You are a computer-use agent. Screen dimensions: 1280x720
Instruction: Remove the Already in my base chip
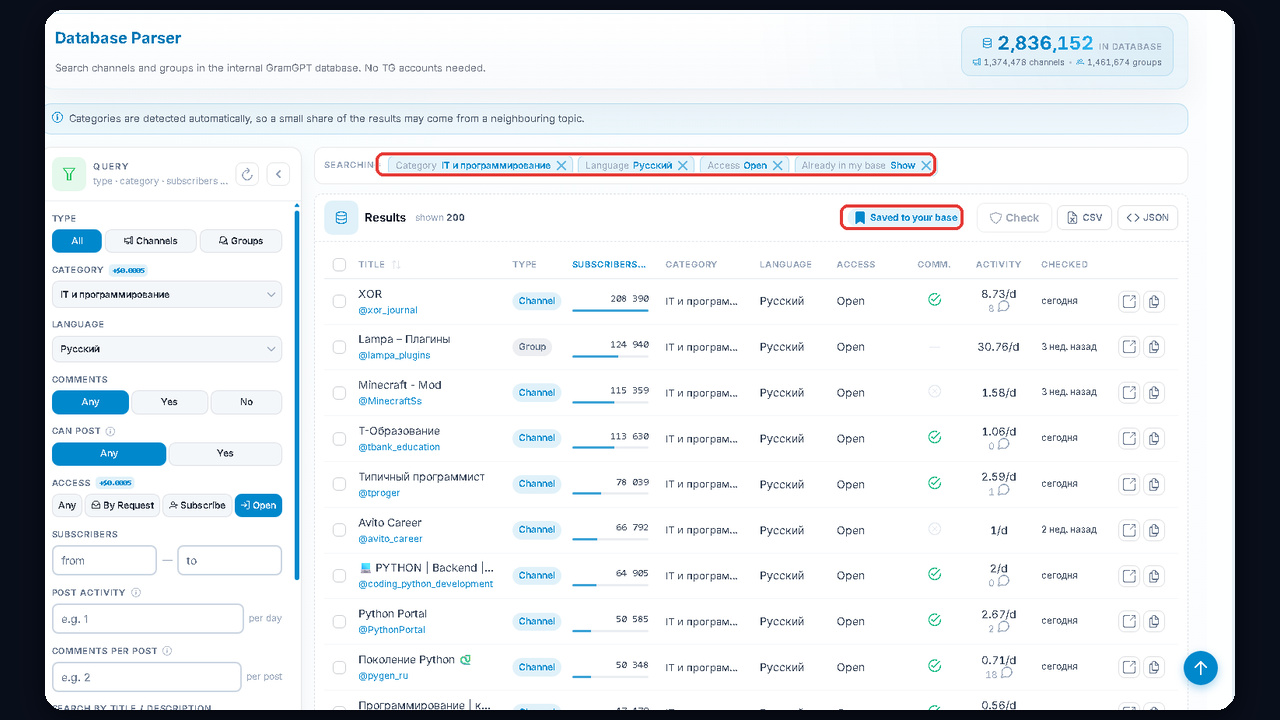926,165
